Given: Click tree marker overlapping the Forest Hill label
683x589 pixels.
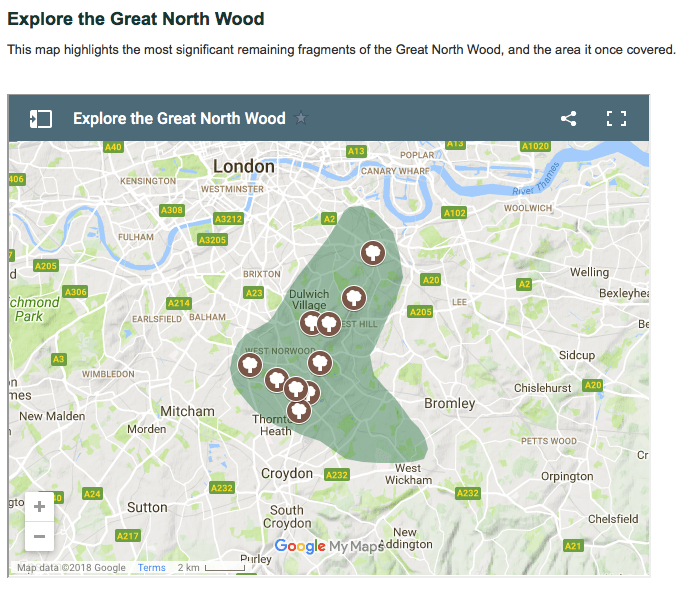Looking at the screenshot, I should tap(330, 323).
